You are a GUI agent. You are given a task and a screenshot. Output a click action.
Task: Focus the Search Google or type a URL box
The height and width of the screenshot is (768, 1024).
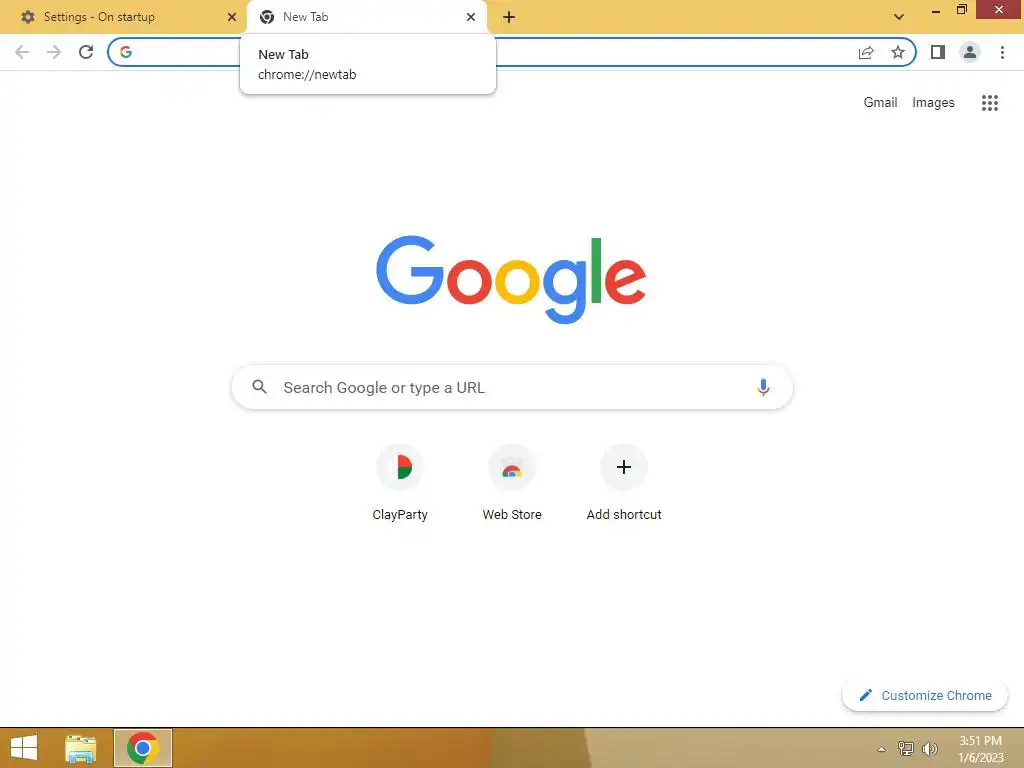click(512, 387)
